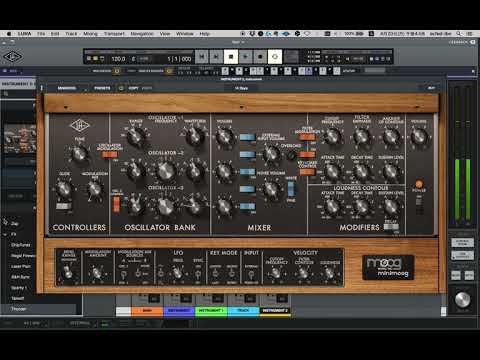Select the orange track tab at bottom
Screen dimensions: 480x360
147,311
